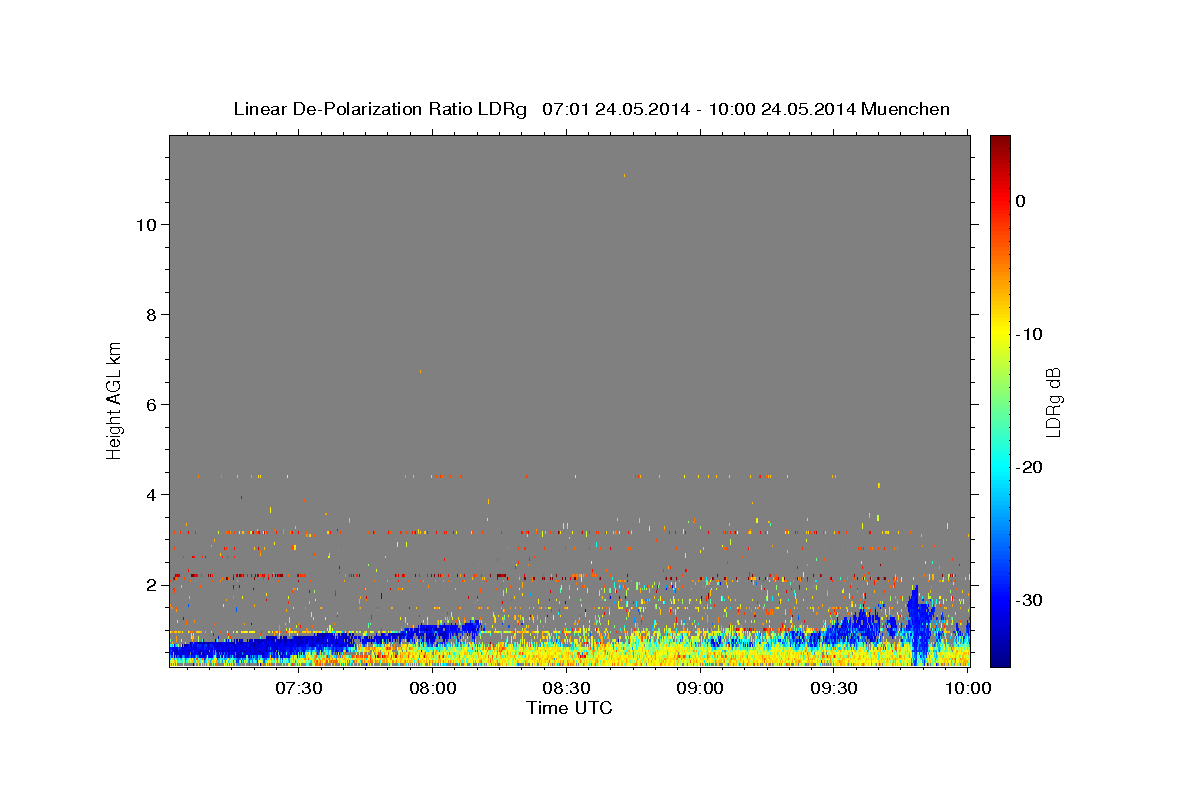
Task: Click the dark blue bottom of colorbar
Action: pos(1000,655)
